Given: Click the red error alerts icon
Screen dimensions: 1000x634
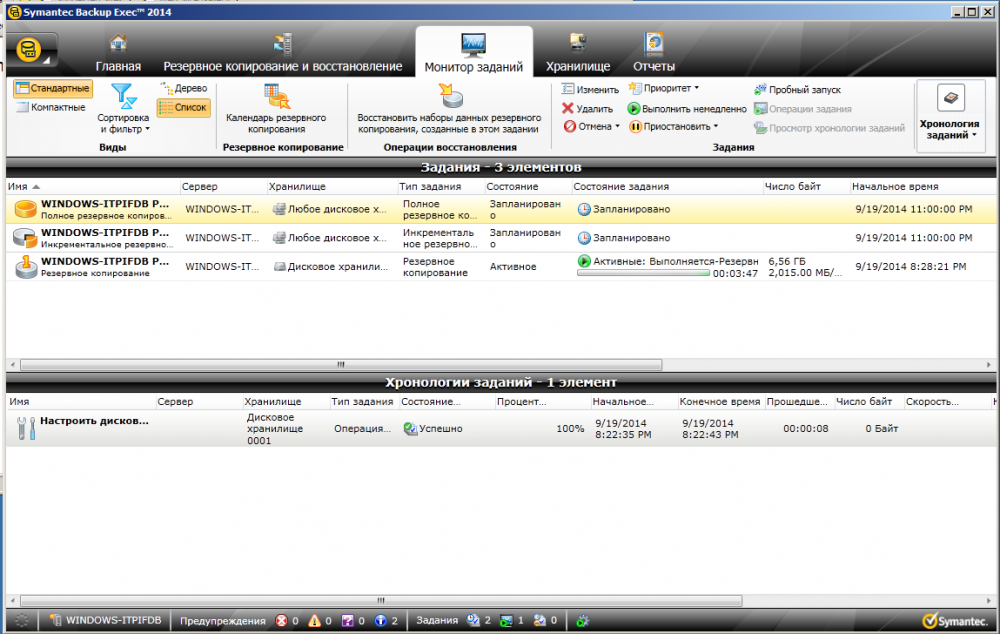Looking at the screenshot, I should click(x=281, y=621).
